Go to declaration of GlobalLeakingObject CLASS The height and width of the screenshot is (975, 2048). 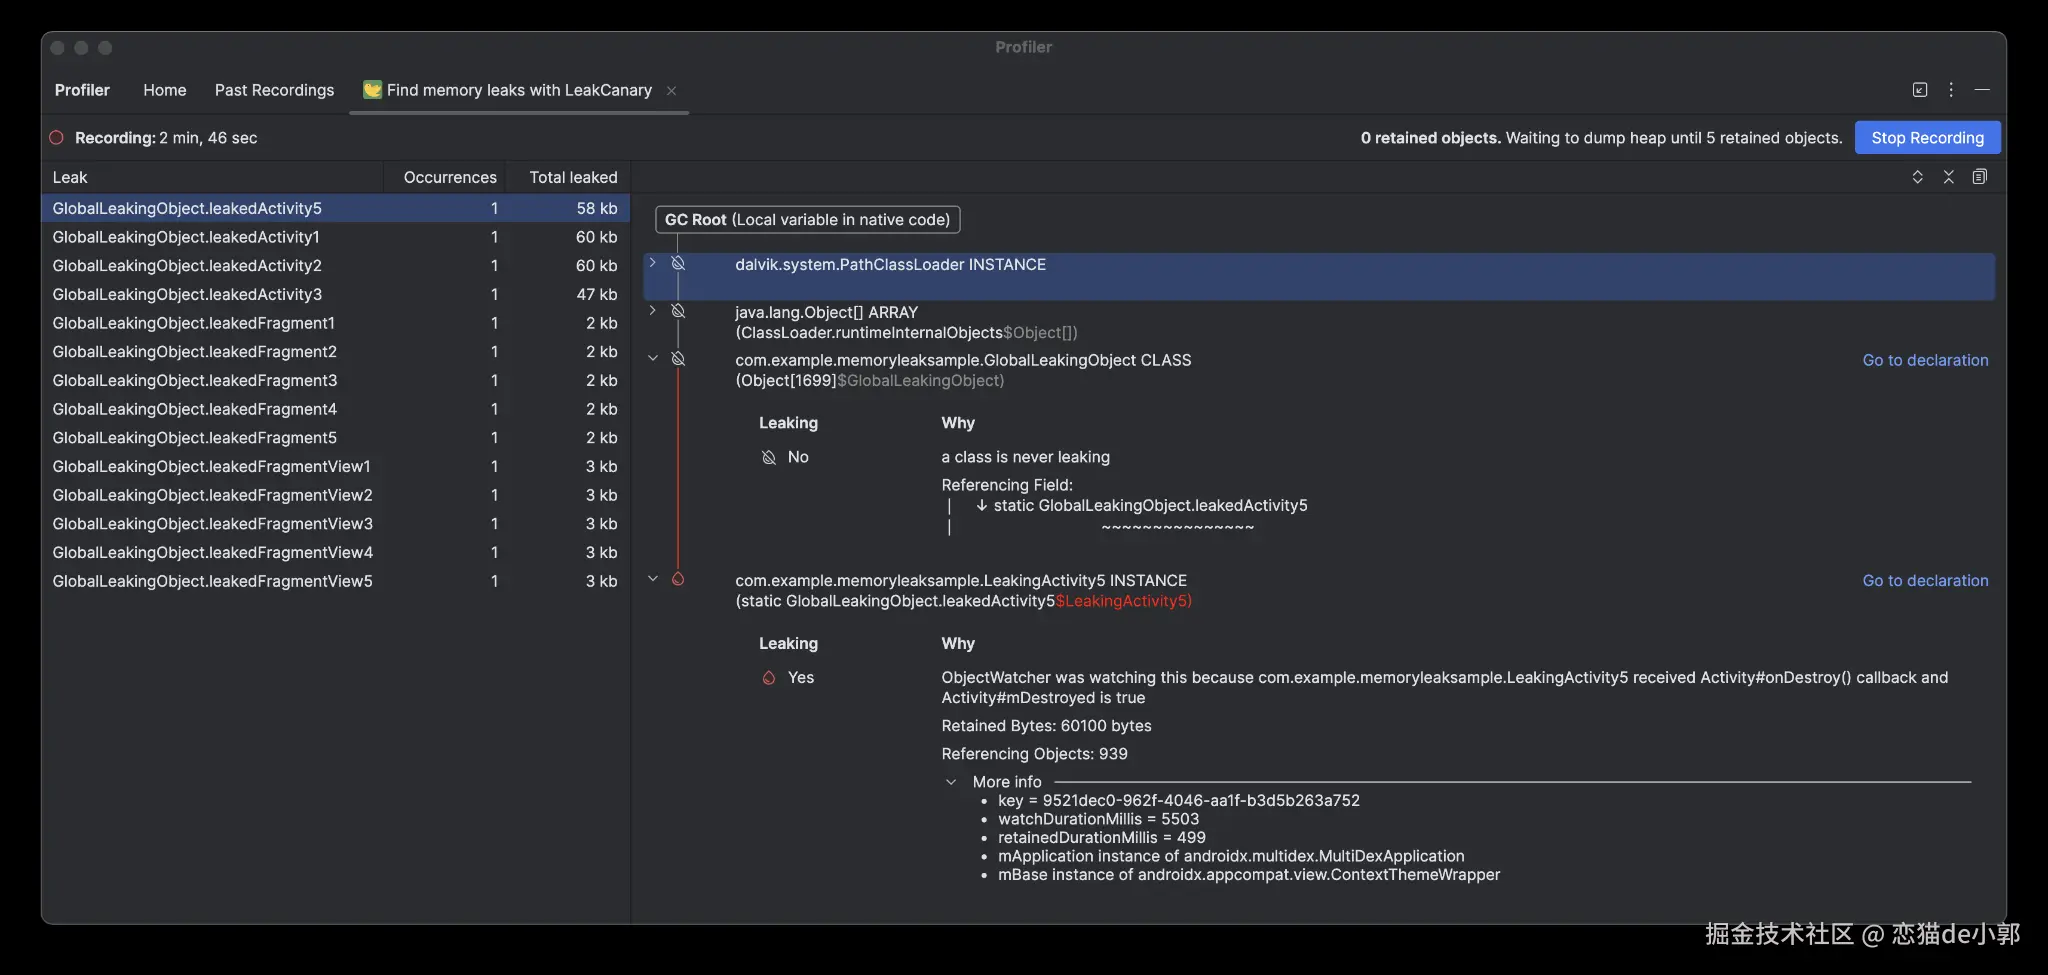(x=1925, y=360)
